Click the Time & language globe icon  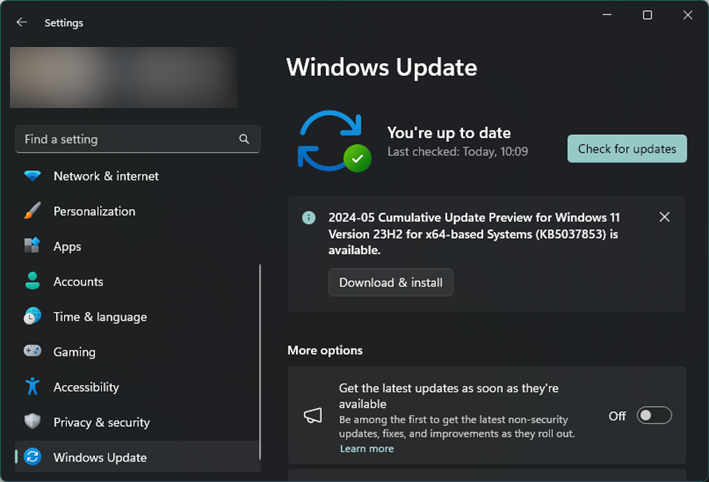(32, 316)
